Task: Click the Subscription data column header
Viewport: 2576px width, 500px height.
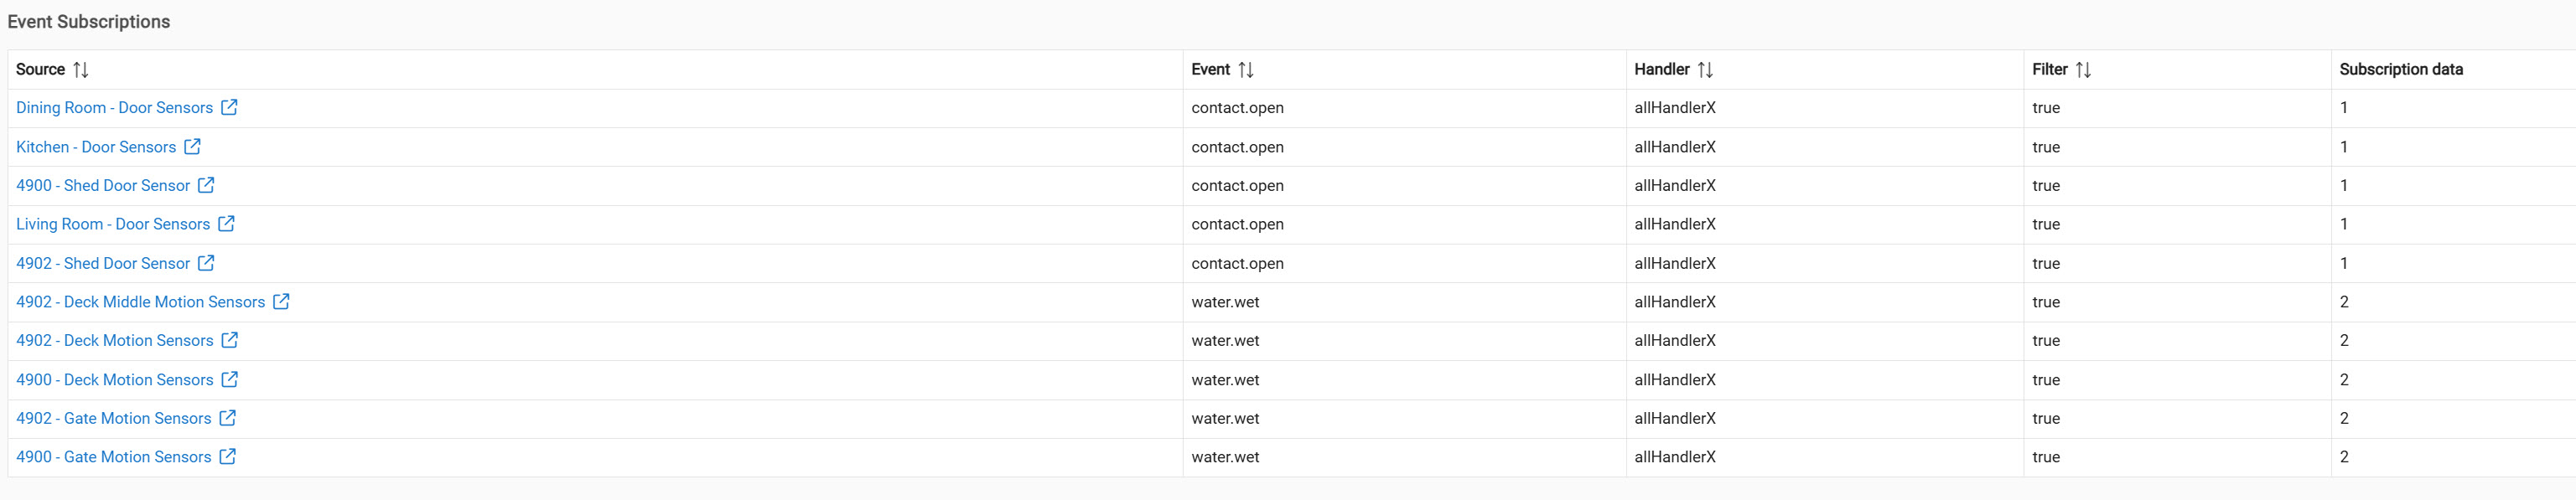Action: (x=2401, y=69)
